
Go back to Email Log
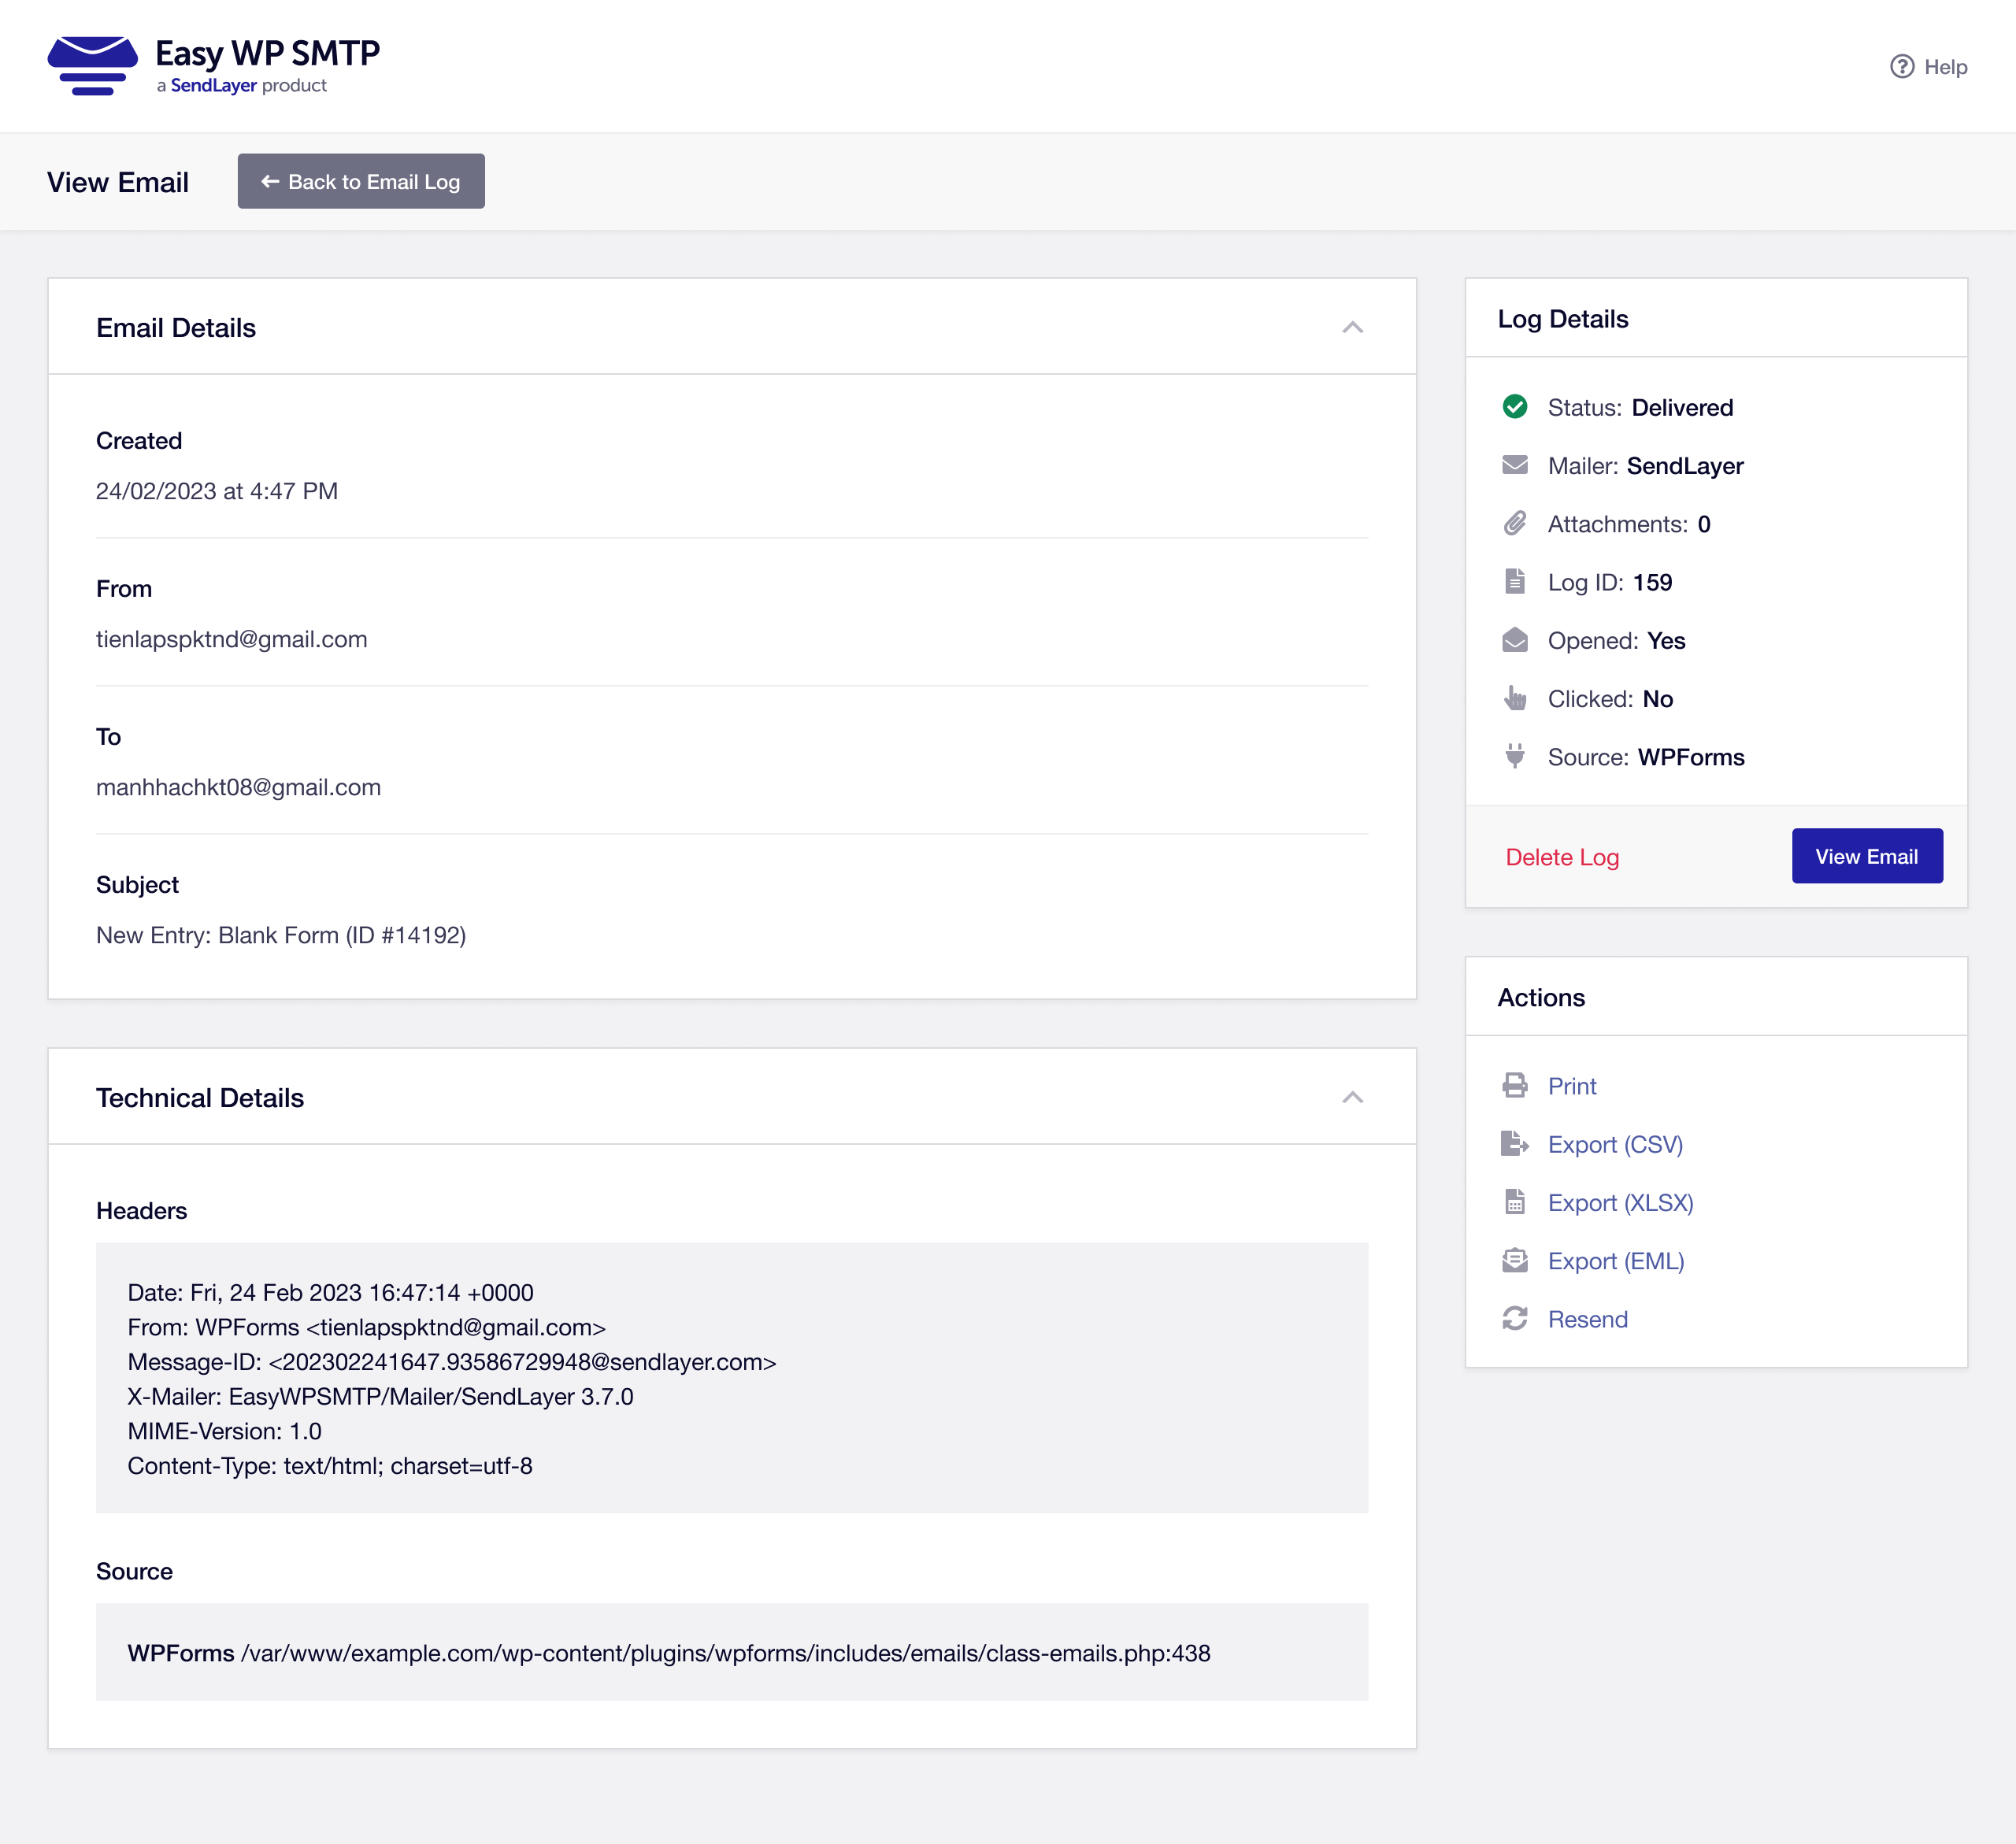pos(361,182)
